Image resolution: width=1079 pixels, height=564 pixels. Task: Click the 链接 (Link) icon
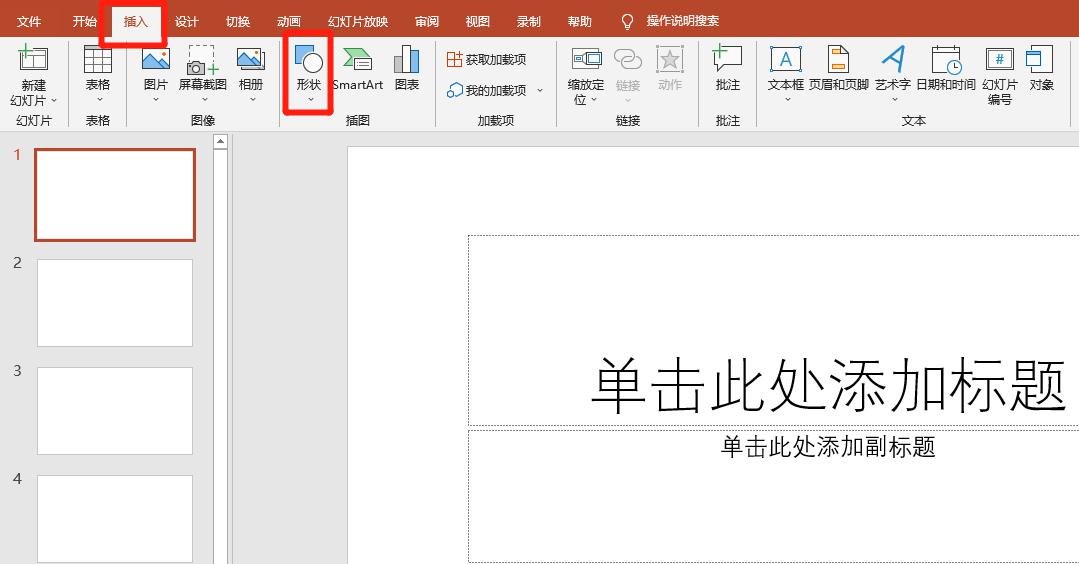[628, 60]
